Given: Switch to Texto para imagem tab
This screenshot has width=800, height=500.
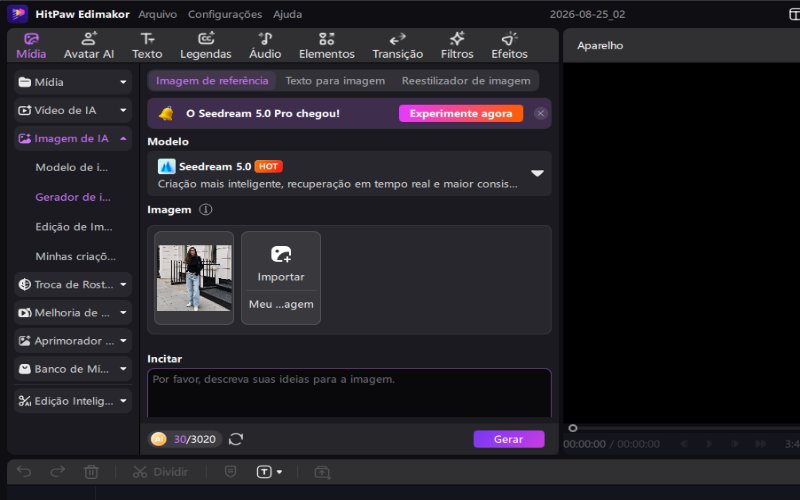Looking at the screenshot, I should tap(335, 81).
